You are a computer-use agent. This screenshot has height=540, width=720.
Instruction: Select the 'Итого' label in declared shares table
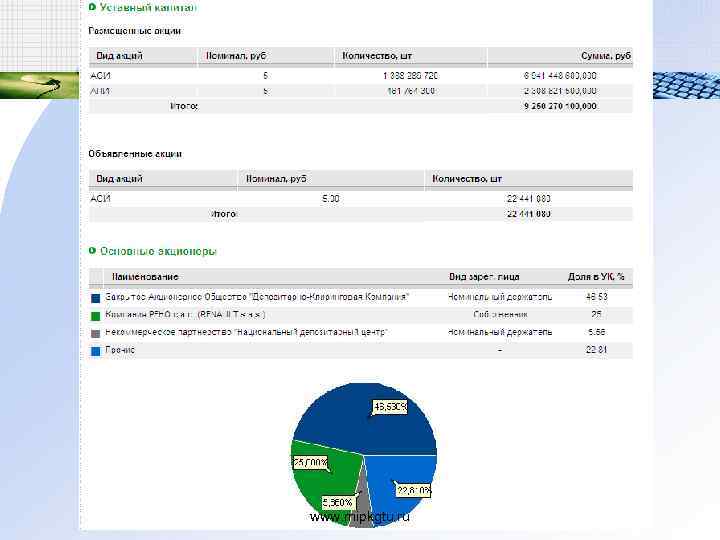[x=223, y=214]
